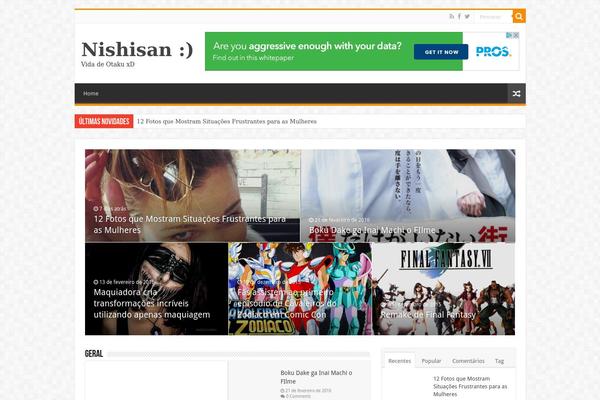The width and height of the screenshot is (600, 400).
Task: Select the Home menu item
Action: point(91,93)
